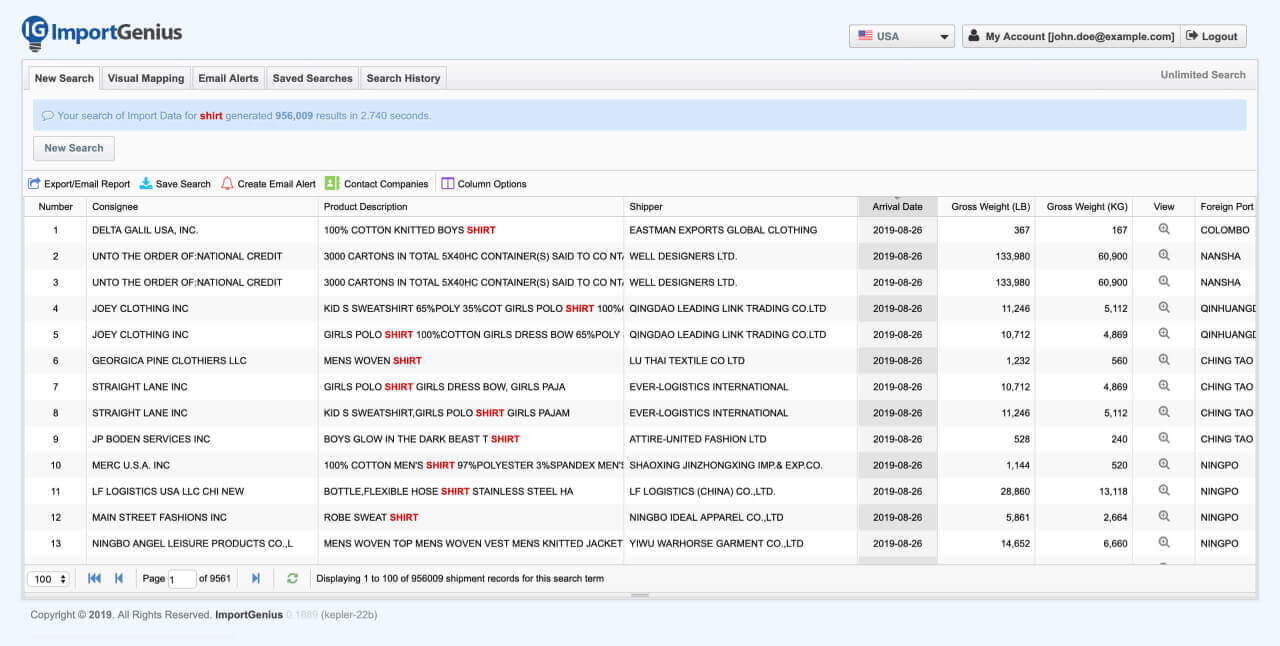Jump to the first page of results

tap(94, 578)
